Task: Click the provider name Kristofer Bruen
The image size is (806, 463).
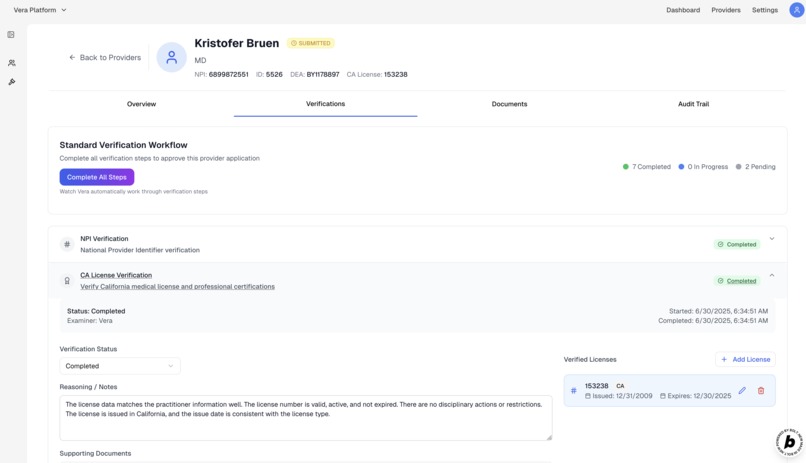Action: pos(236,43)
